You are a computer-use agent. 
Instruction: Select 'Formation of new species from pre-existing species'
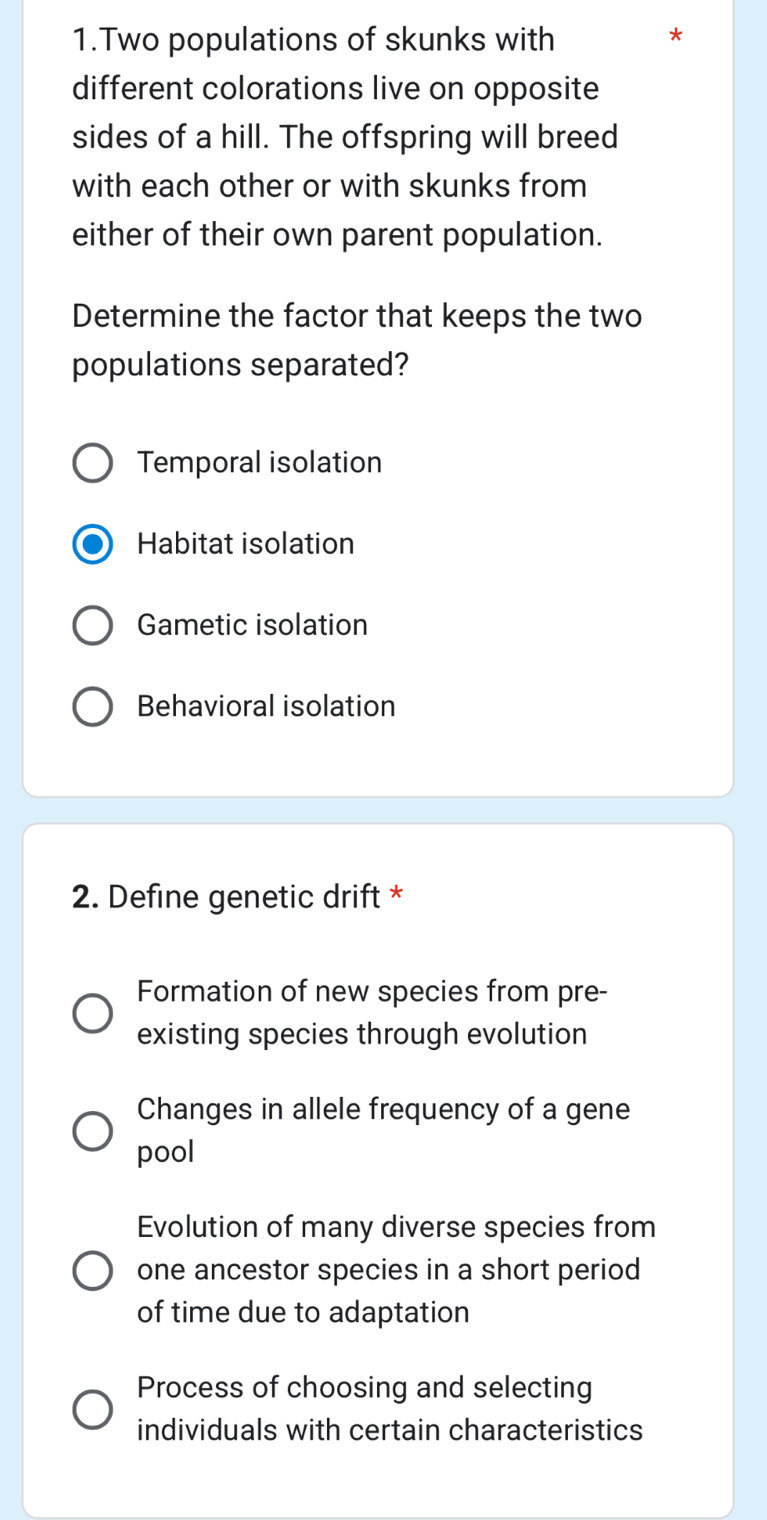point(92,1012)
